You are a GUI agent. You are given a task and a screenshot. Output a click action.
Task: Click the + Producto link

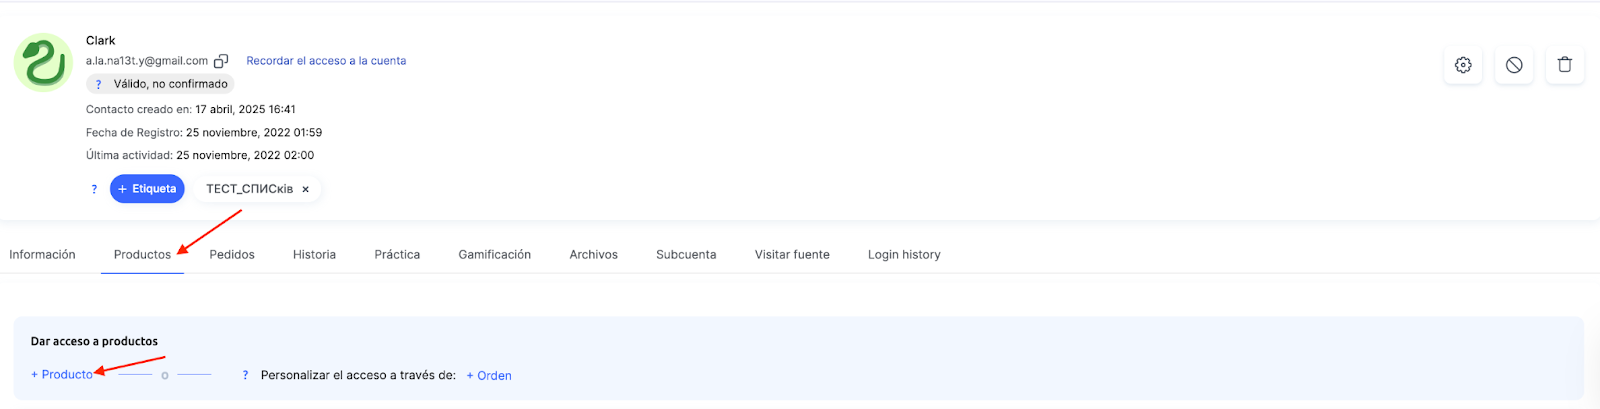tap(62, 375)
